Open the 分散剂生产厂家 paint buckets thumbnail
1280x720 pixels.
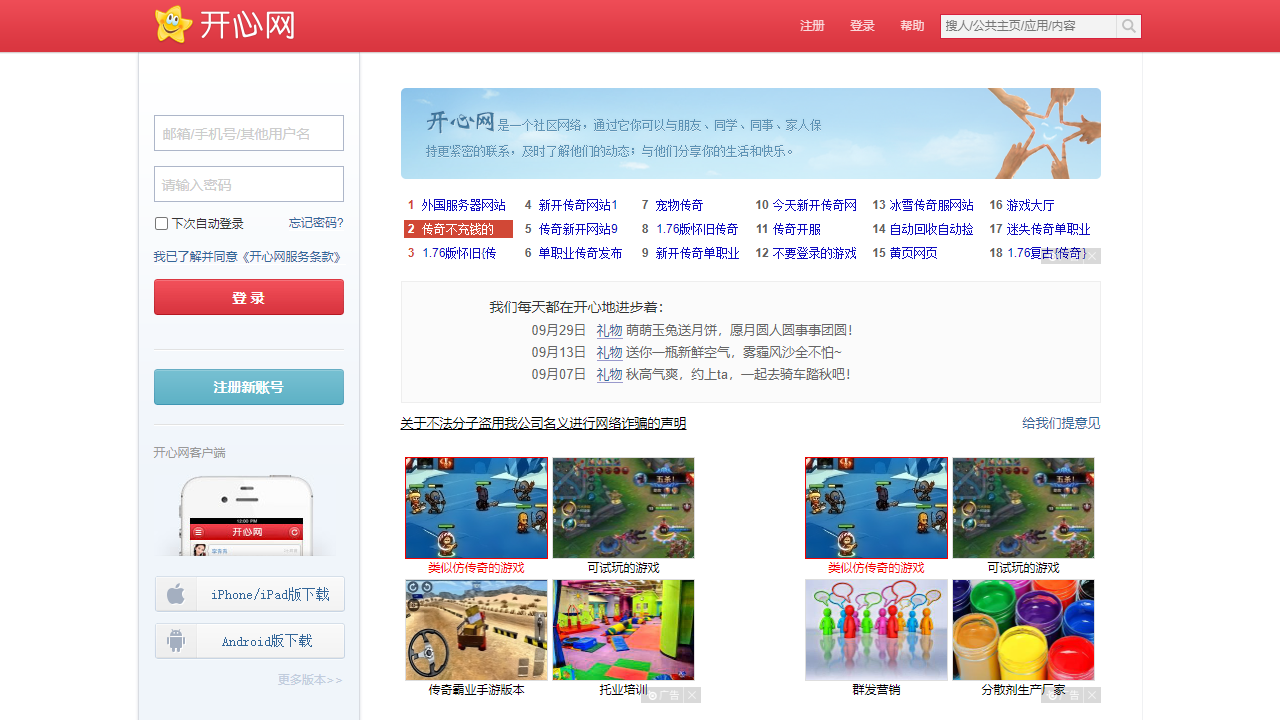[x=1023, y=630]
